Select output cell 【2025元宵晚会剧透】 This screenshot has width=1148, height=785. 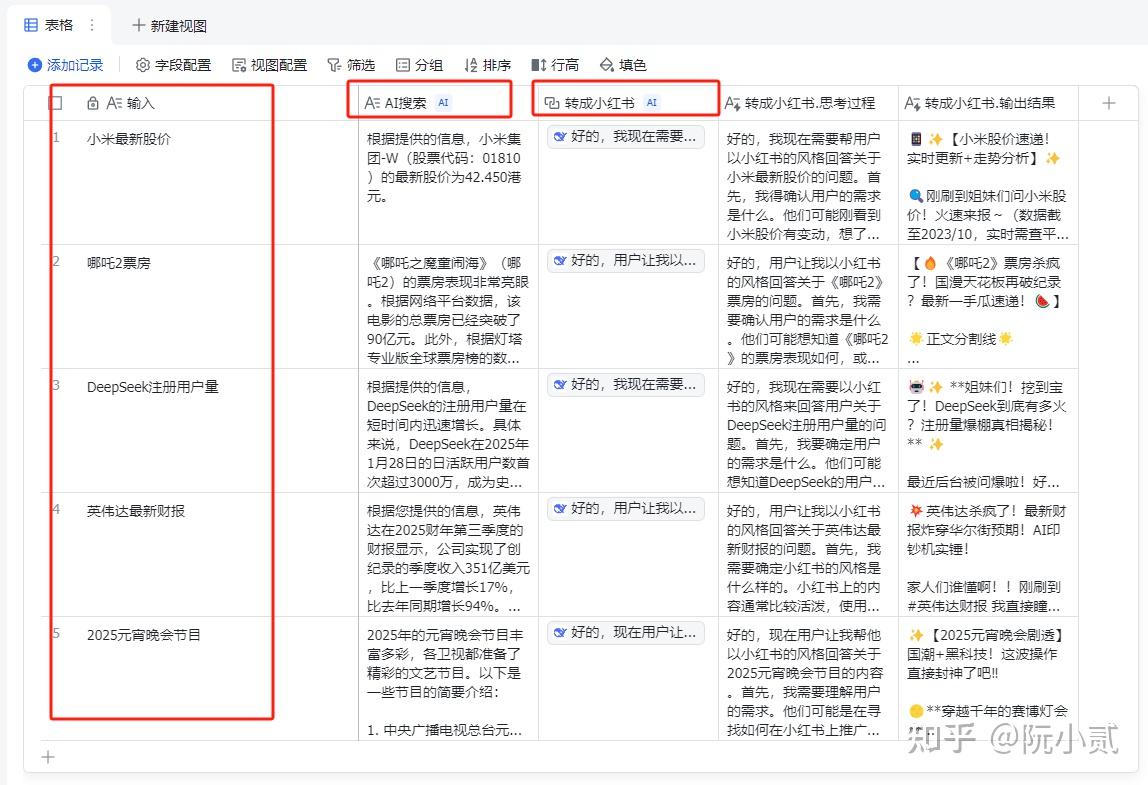tap(988, 678)
